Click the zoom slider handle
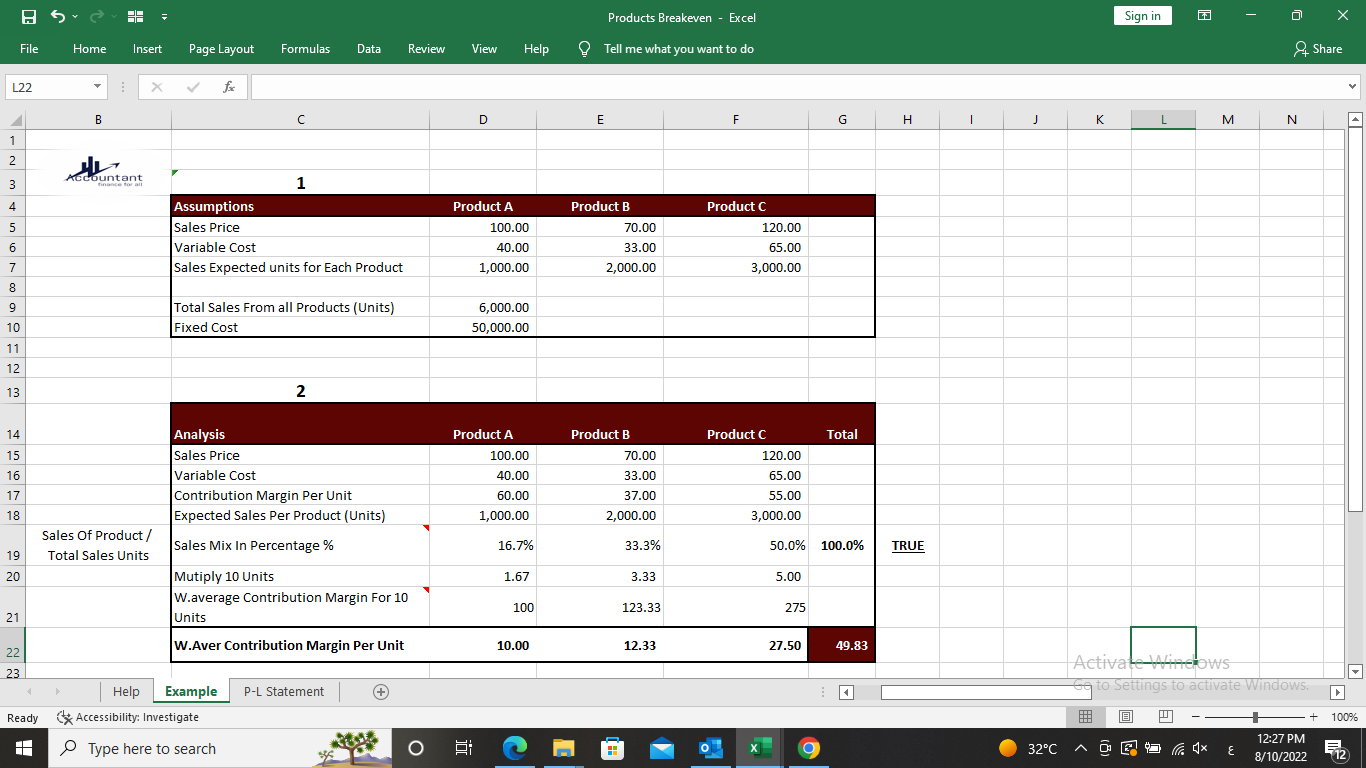The width and height of the screenshot is (1366, 768). [x=1256, y=717]
